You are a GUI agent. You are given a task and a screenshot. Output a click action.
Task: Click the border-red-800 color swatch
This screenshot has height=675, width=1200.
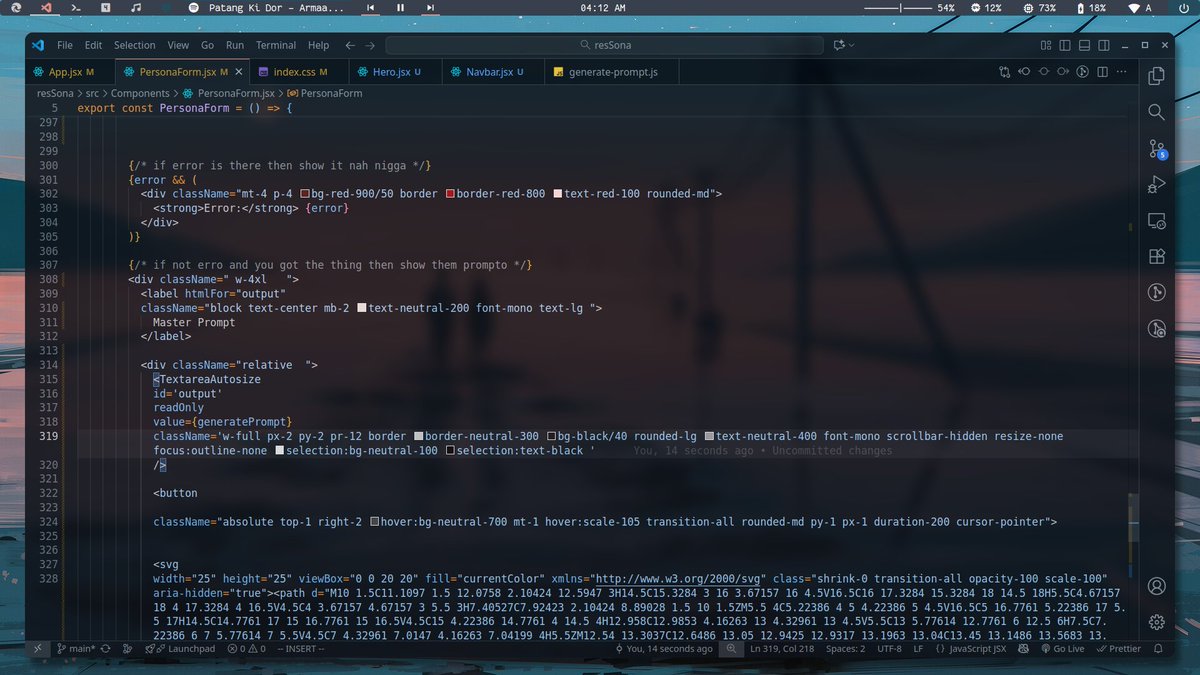(450, 193)
